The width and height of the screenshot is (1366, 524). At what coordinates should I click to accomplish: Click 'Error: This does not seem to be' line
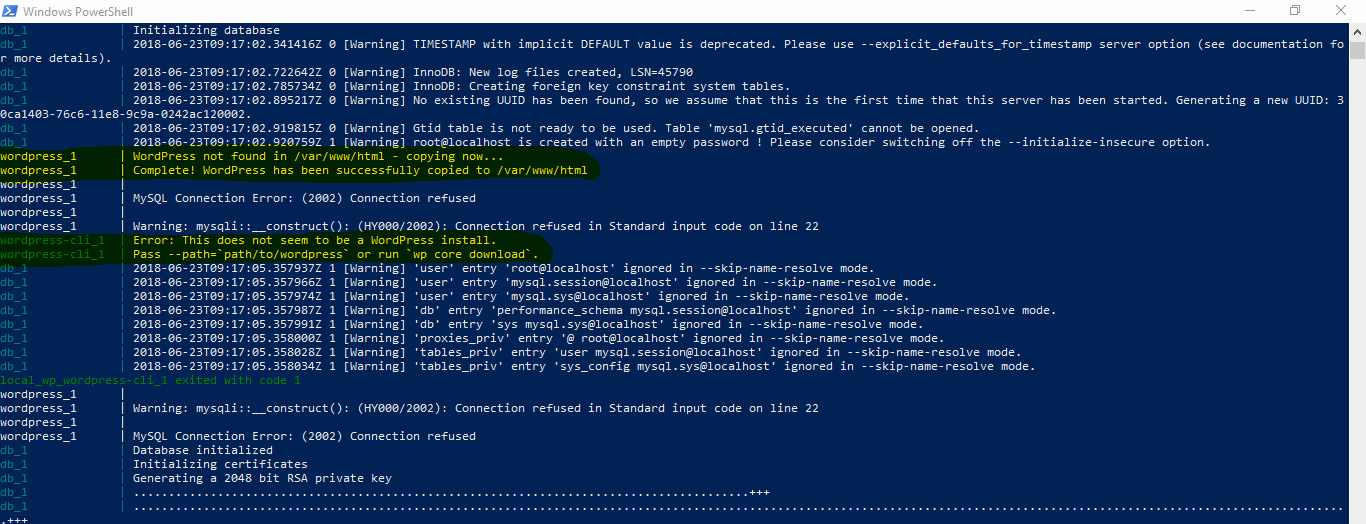click(x=314, y=241)
